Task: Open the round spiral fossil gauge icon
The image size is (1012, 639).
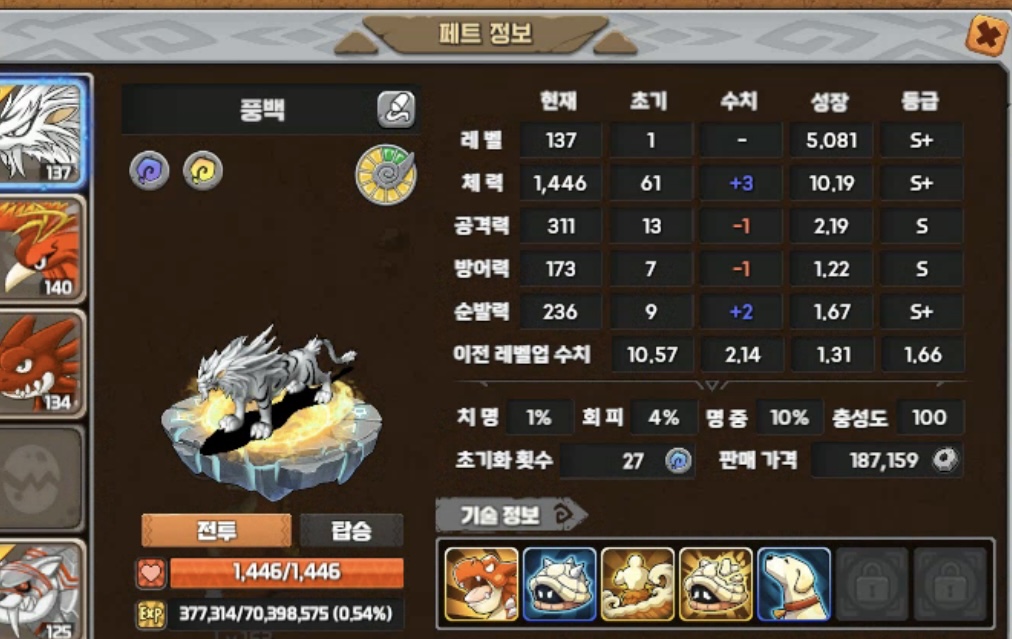Action: click(x=386, y=174)
